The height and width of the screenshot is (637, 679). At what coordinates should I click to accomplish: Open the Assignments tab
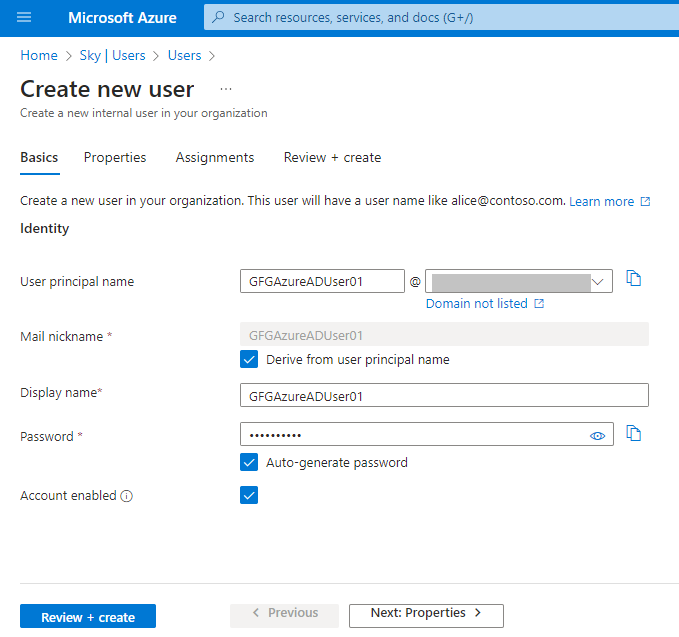[215, 157]
